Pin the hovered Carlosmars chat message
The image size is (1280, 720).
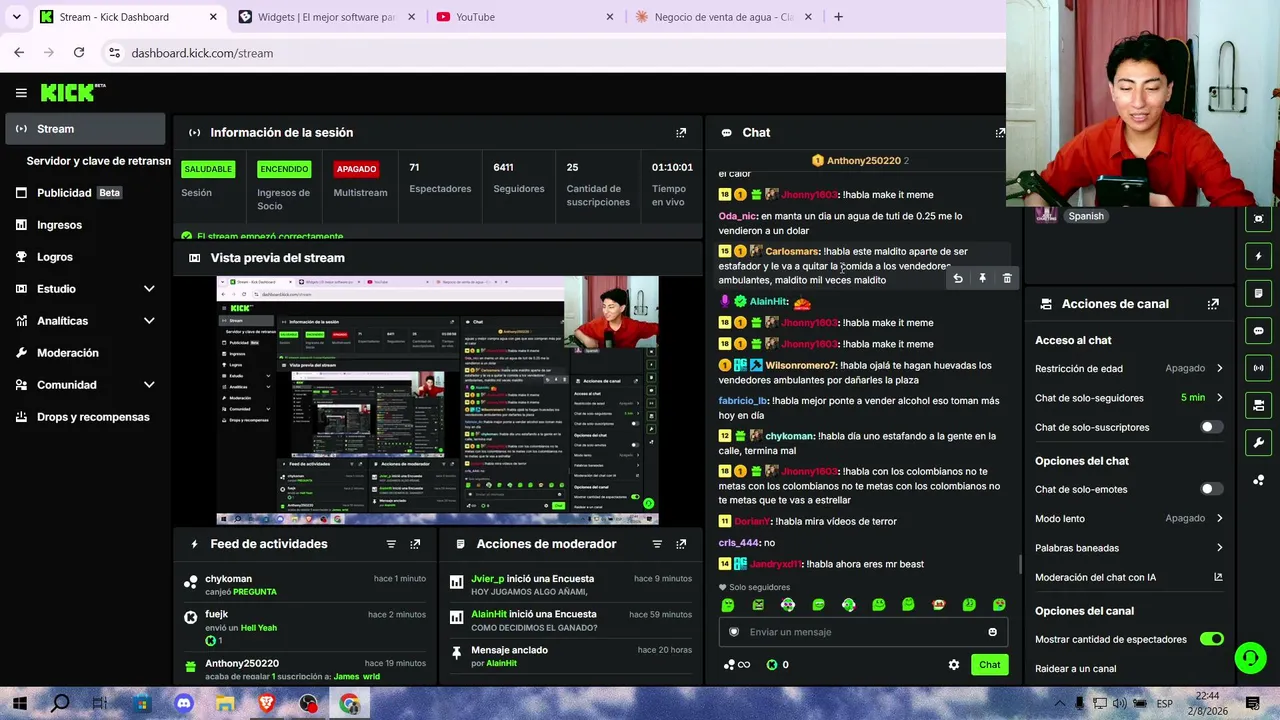[x=982, y=279]
